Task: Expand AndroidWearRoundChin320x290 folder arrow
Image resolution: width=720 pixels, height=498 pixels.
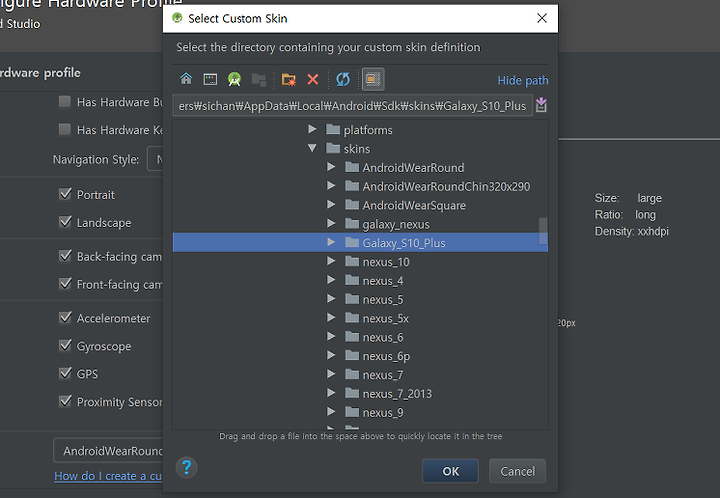Action: point(331,186)
